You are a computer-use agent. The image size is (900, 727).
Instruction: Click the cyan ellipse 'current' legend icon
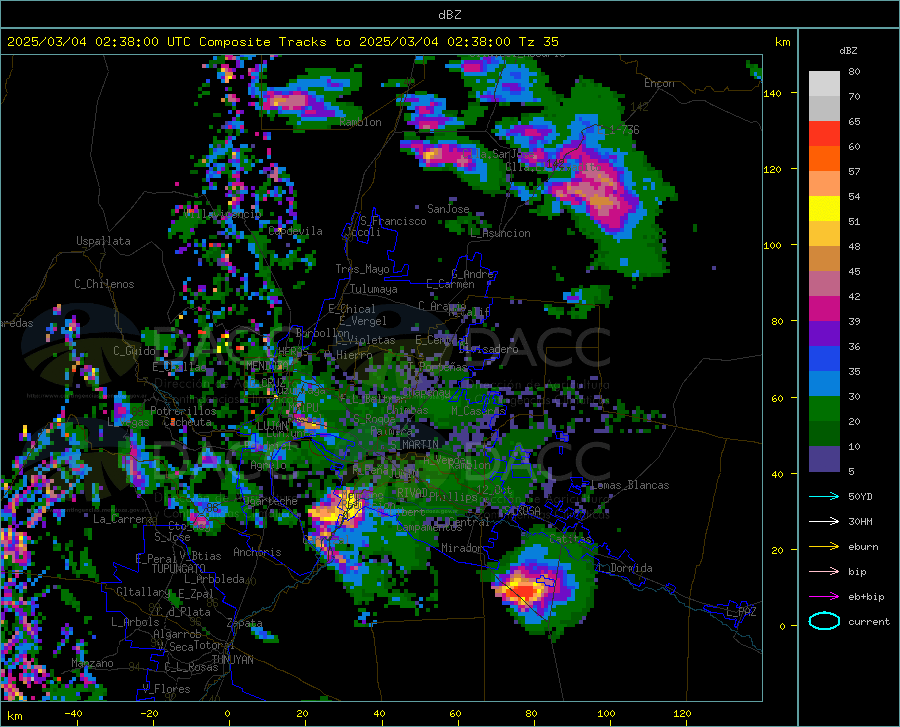(824, 621)
